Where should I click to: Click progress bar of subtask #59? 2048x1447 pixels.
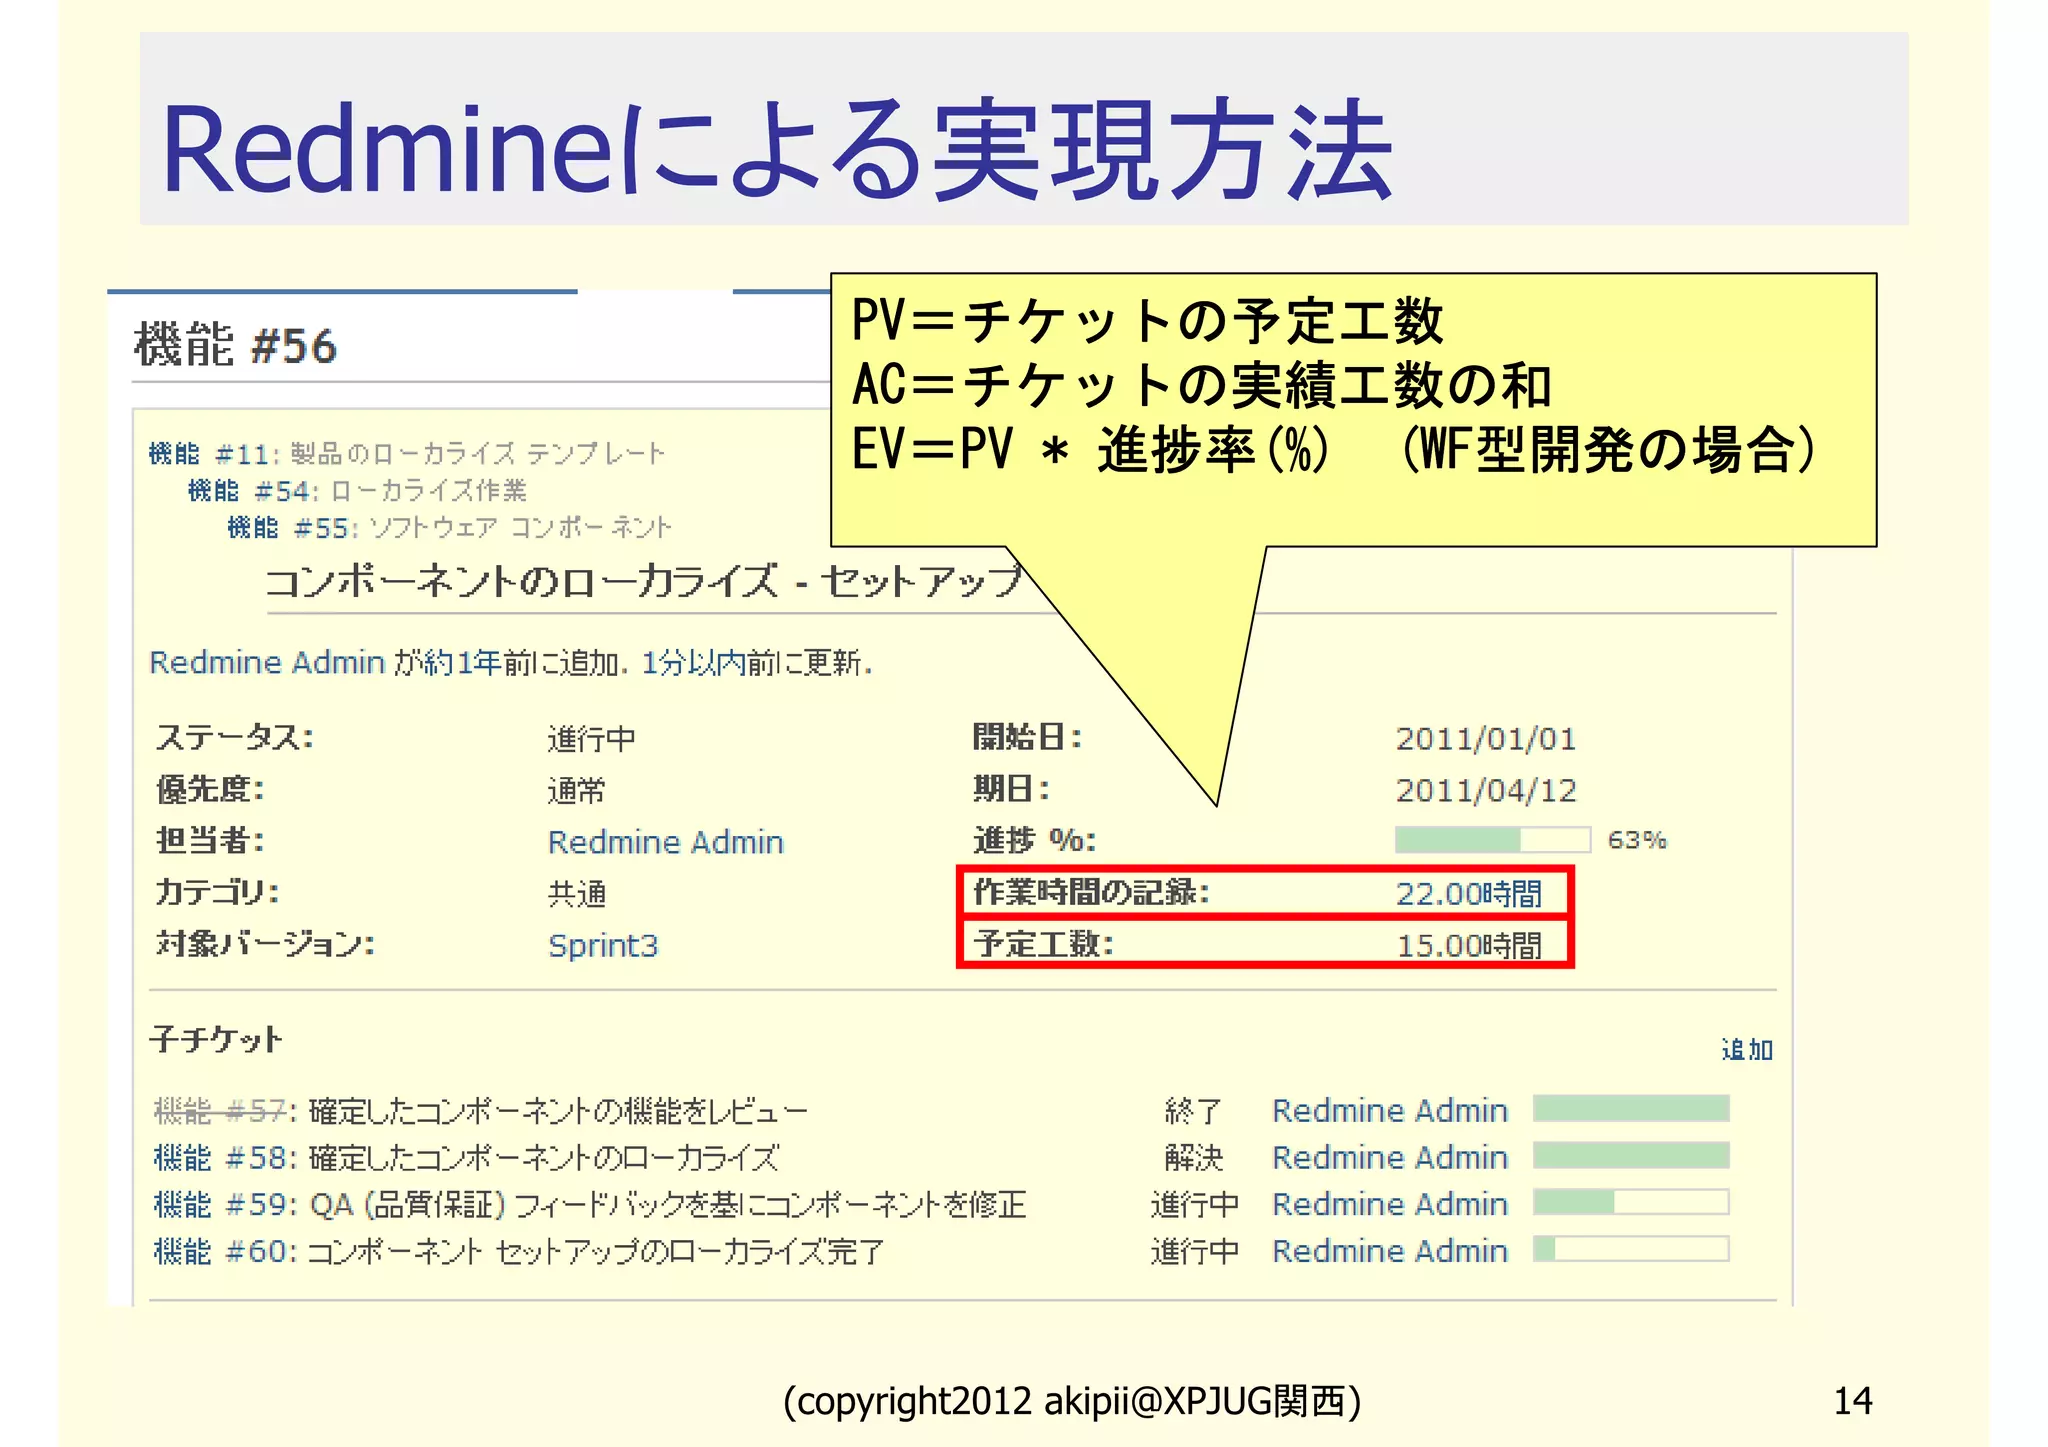(x=1631, y=1202)
